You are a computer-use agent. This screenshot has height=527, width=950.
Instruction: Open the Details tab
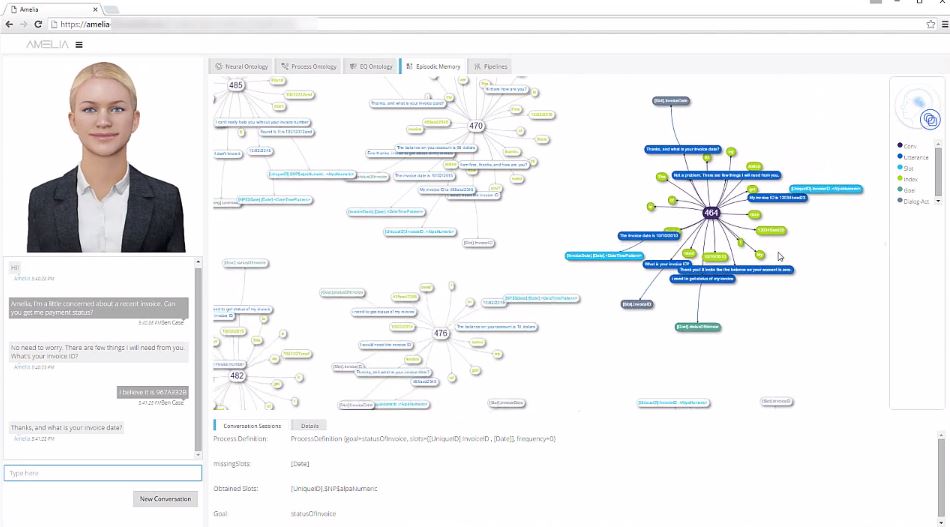310,426
